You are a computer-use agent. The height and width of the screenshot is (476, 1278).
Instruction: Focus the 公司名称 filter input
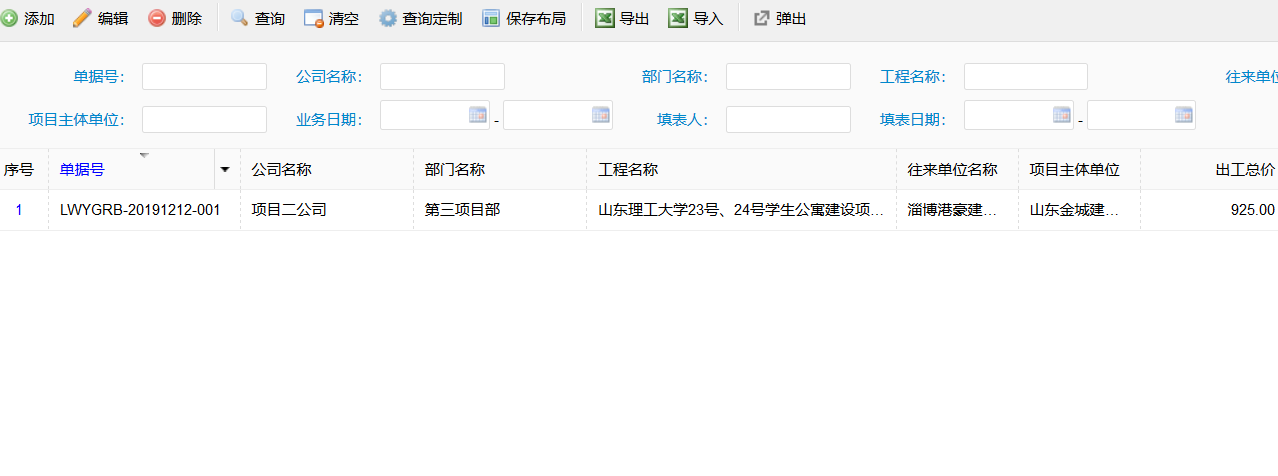coord(442,77)
